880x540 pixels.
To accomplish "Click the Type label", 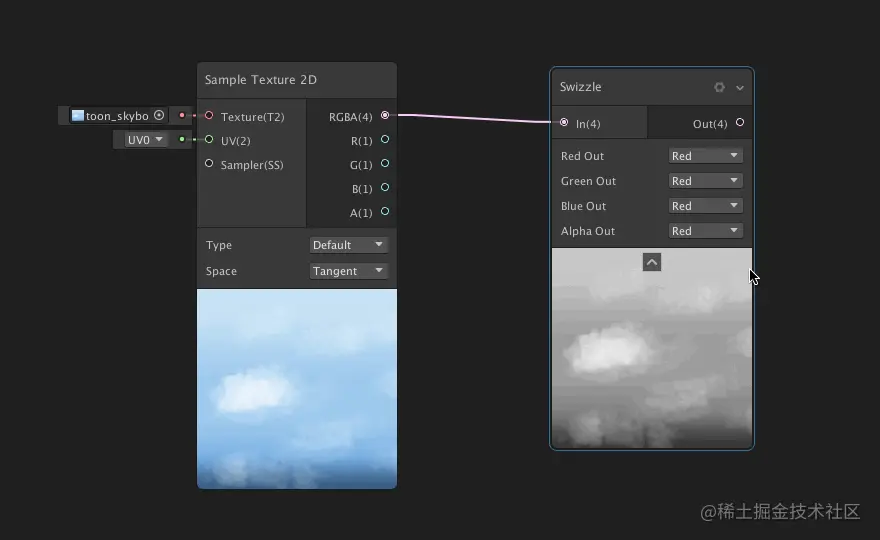I will click(x=219, y=245).
